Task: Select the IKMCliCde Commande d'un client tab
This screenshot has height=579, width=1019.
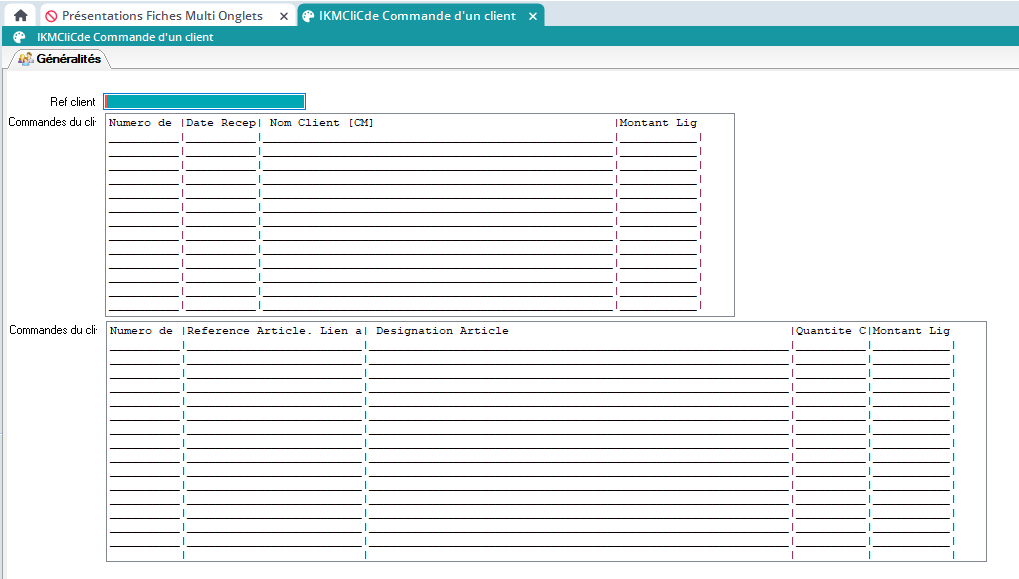Action: coord(417,16)
